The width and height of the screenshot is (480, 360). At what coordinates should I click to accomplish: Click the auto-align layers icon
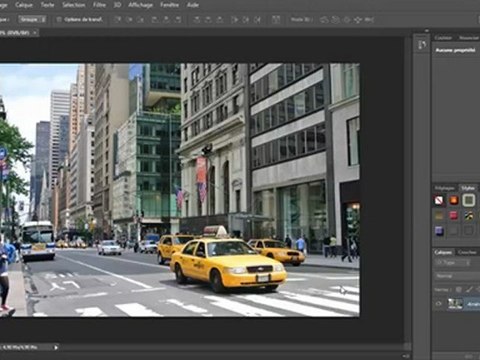coord(276,20)
